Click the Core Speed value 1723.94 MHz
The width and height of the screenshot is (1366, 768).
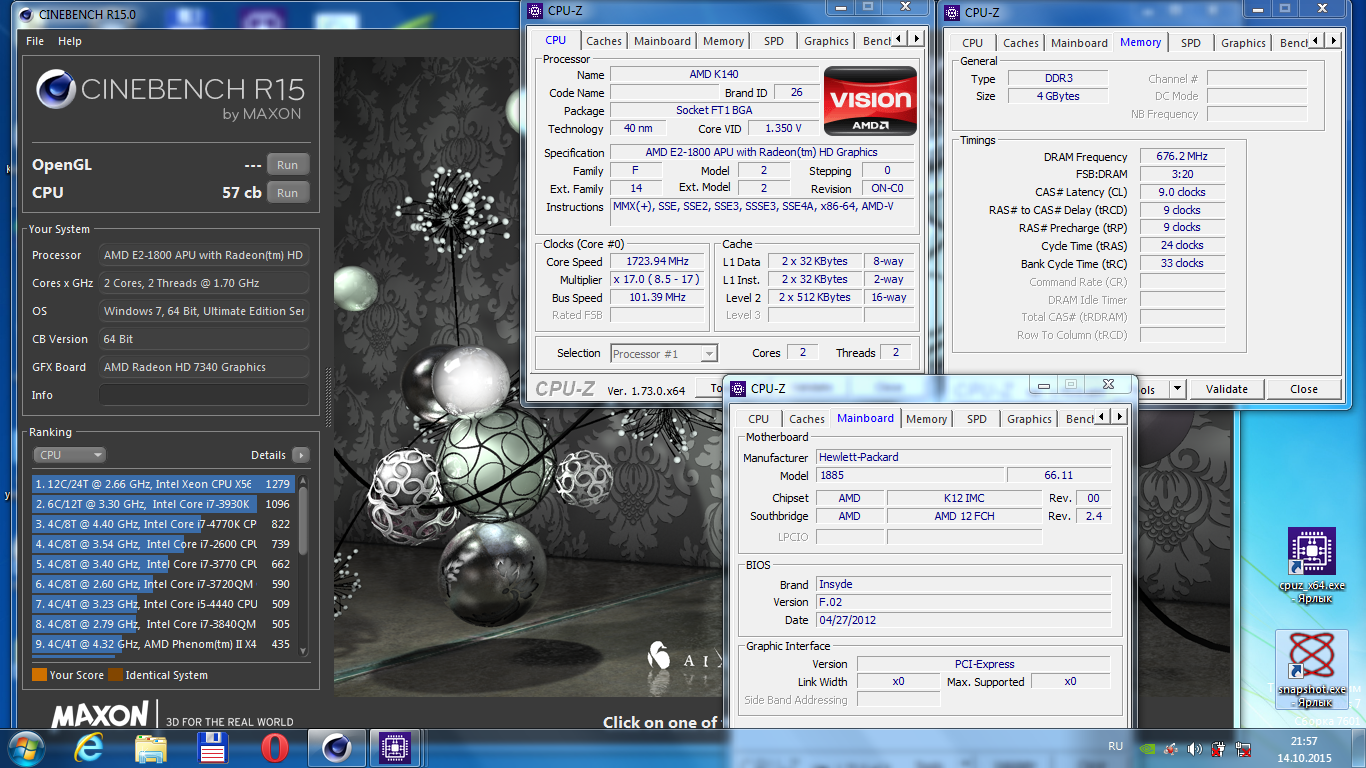tap(657, 262)
